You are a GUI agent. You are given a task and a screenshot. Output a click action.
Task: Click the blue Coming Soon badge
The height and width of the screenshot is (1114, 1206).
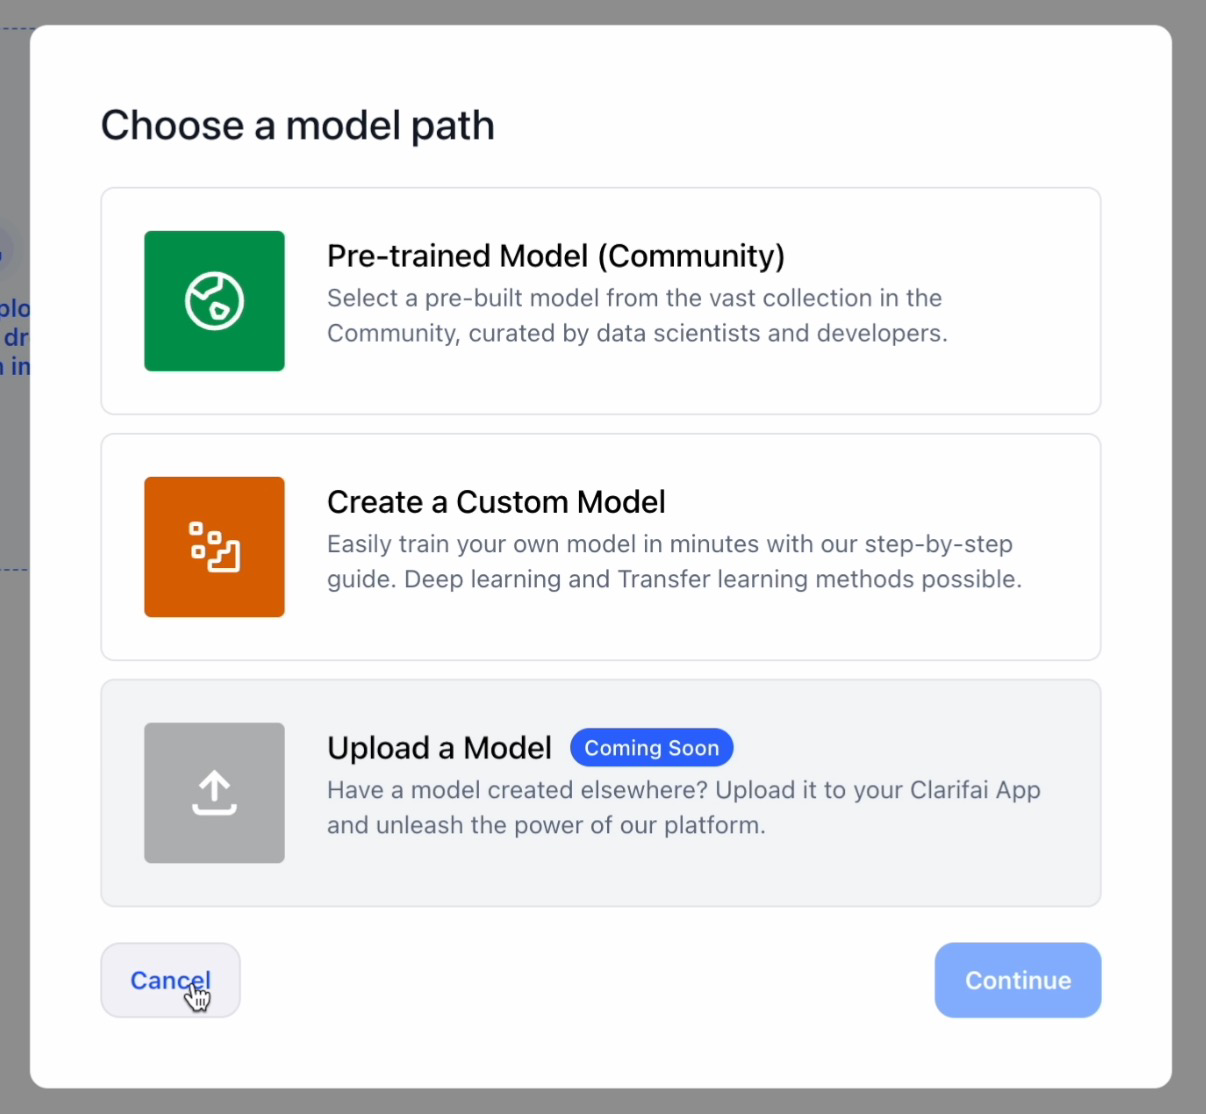[x=651, y=748]
